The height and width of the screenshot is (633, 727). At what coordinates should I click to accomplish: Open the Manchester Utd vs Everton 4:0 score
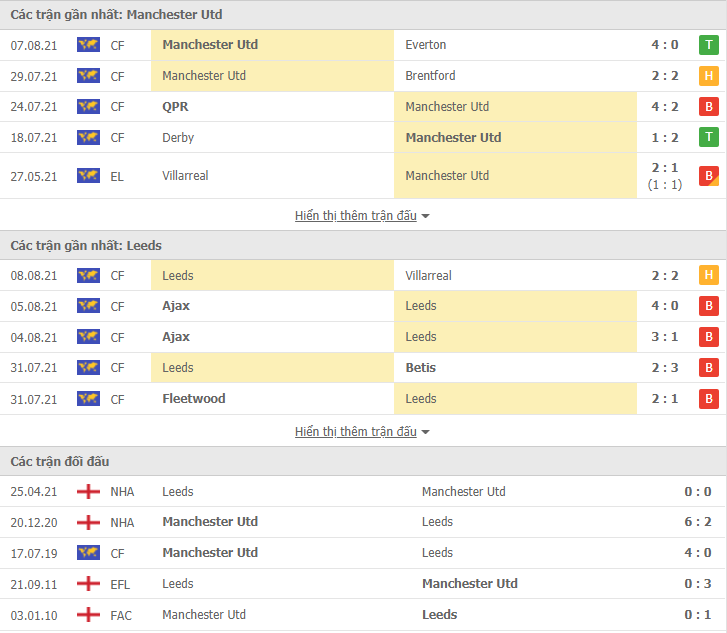[664, 45]
